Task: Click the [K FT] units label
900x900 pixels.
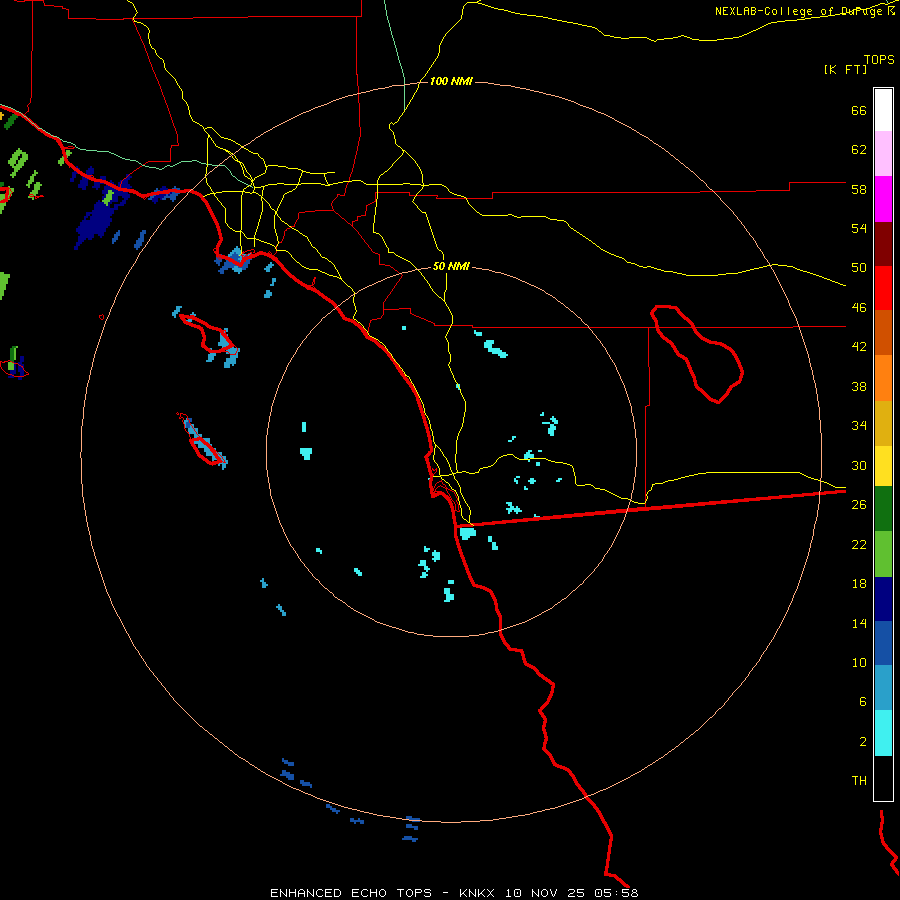Action: (845, 69)
